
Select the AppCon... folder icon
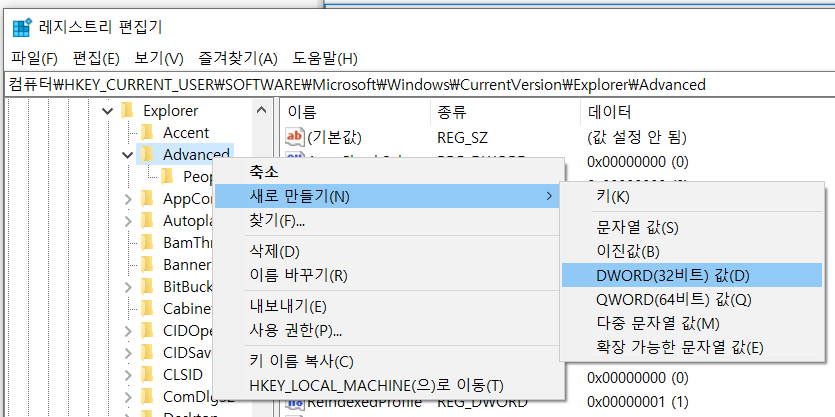tap(148, 199)
